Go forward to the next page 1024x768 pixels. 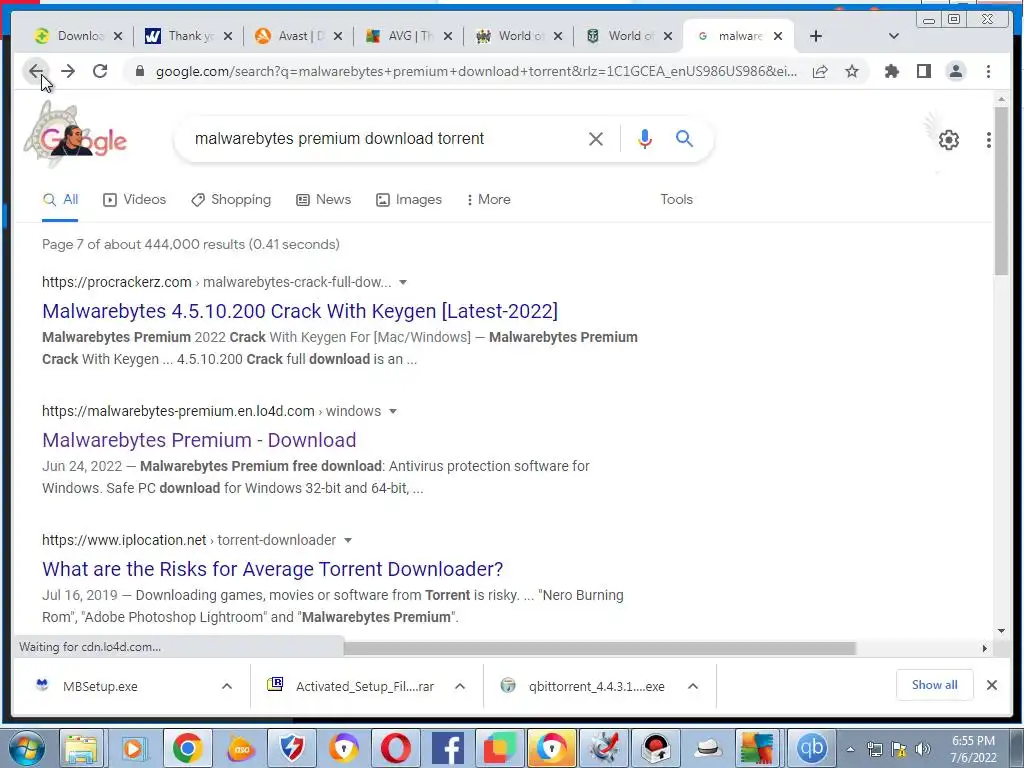[68, 71]
